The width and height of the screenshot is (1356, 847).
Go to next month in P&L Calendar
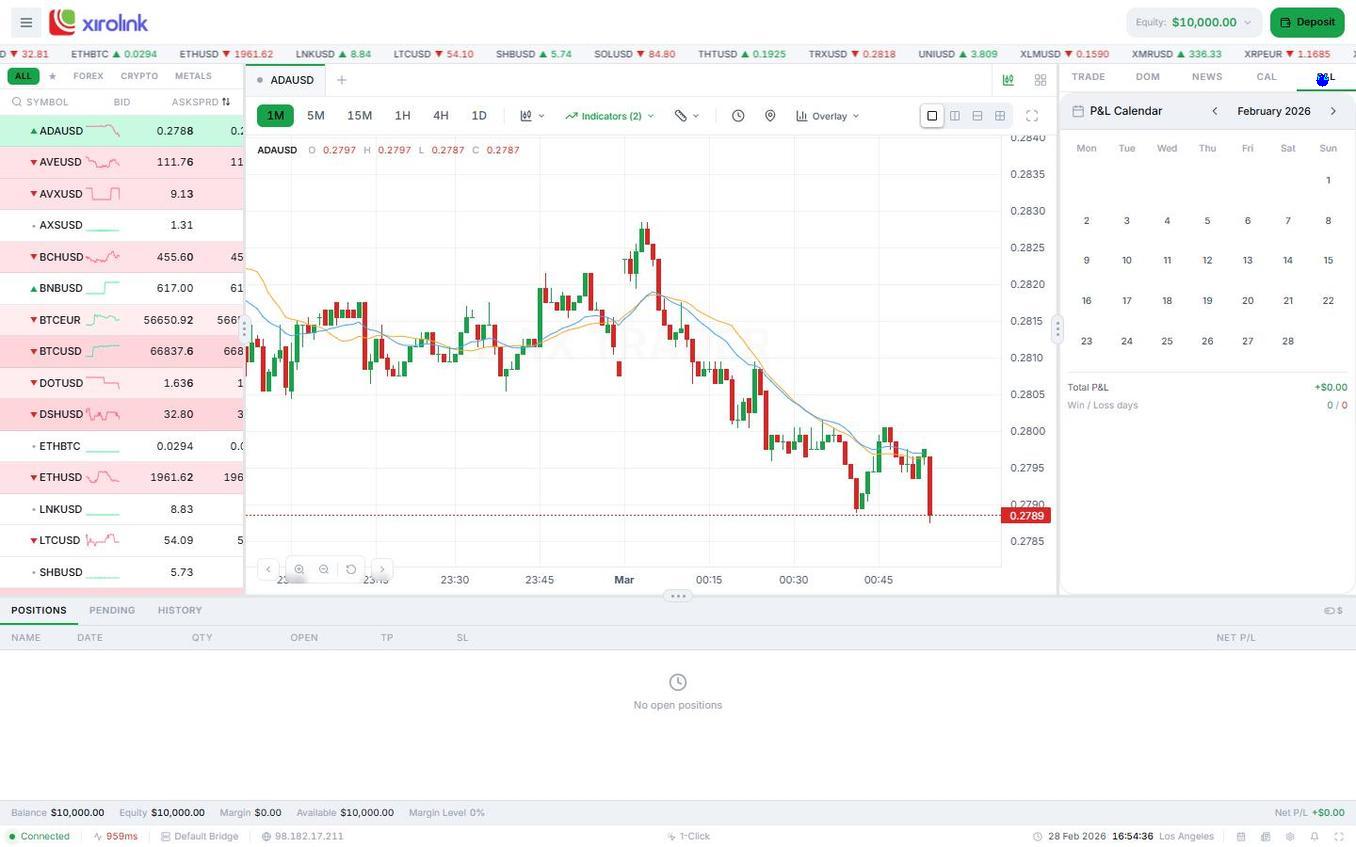click(x=1333, y=111)
